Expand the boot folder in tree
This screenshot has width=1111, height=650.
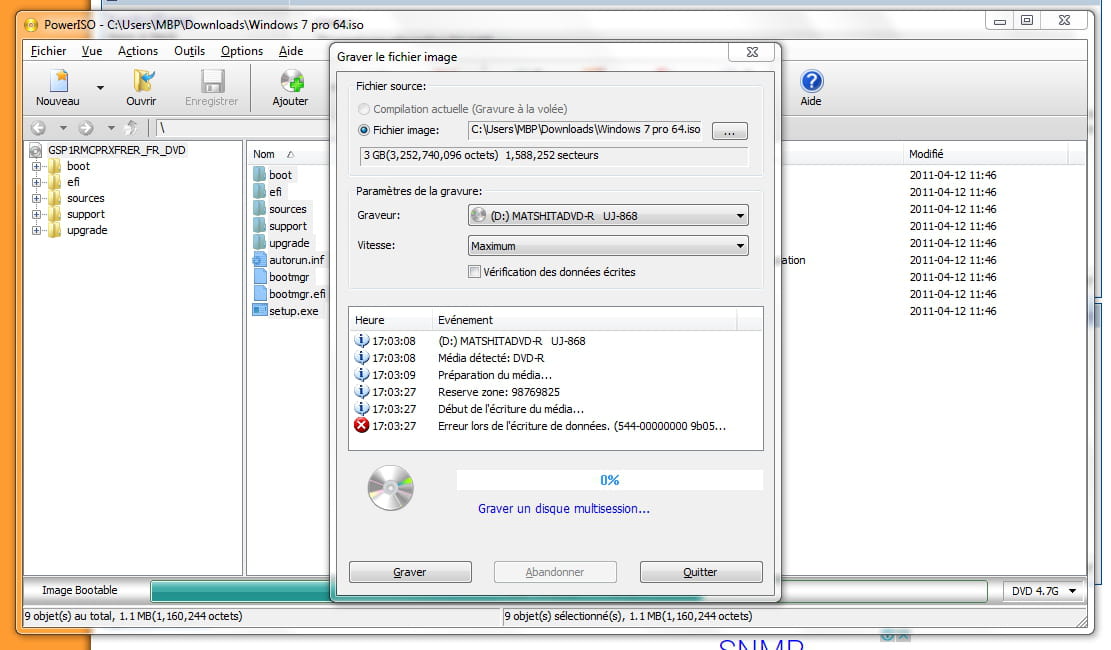(36, 166)
